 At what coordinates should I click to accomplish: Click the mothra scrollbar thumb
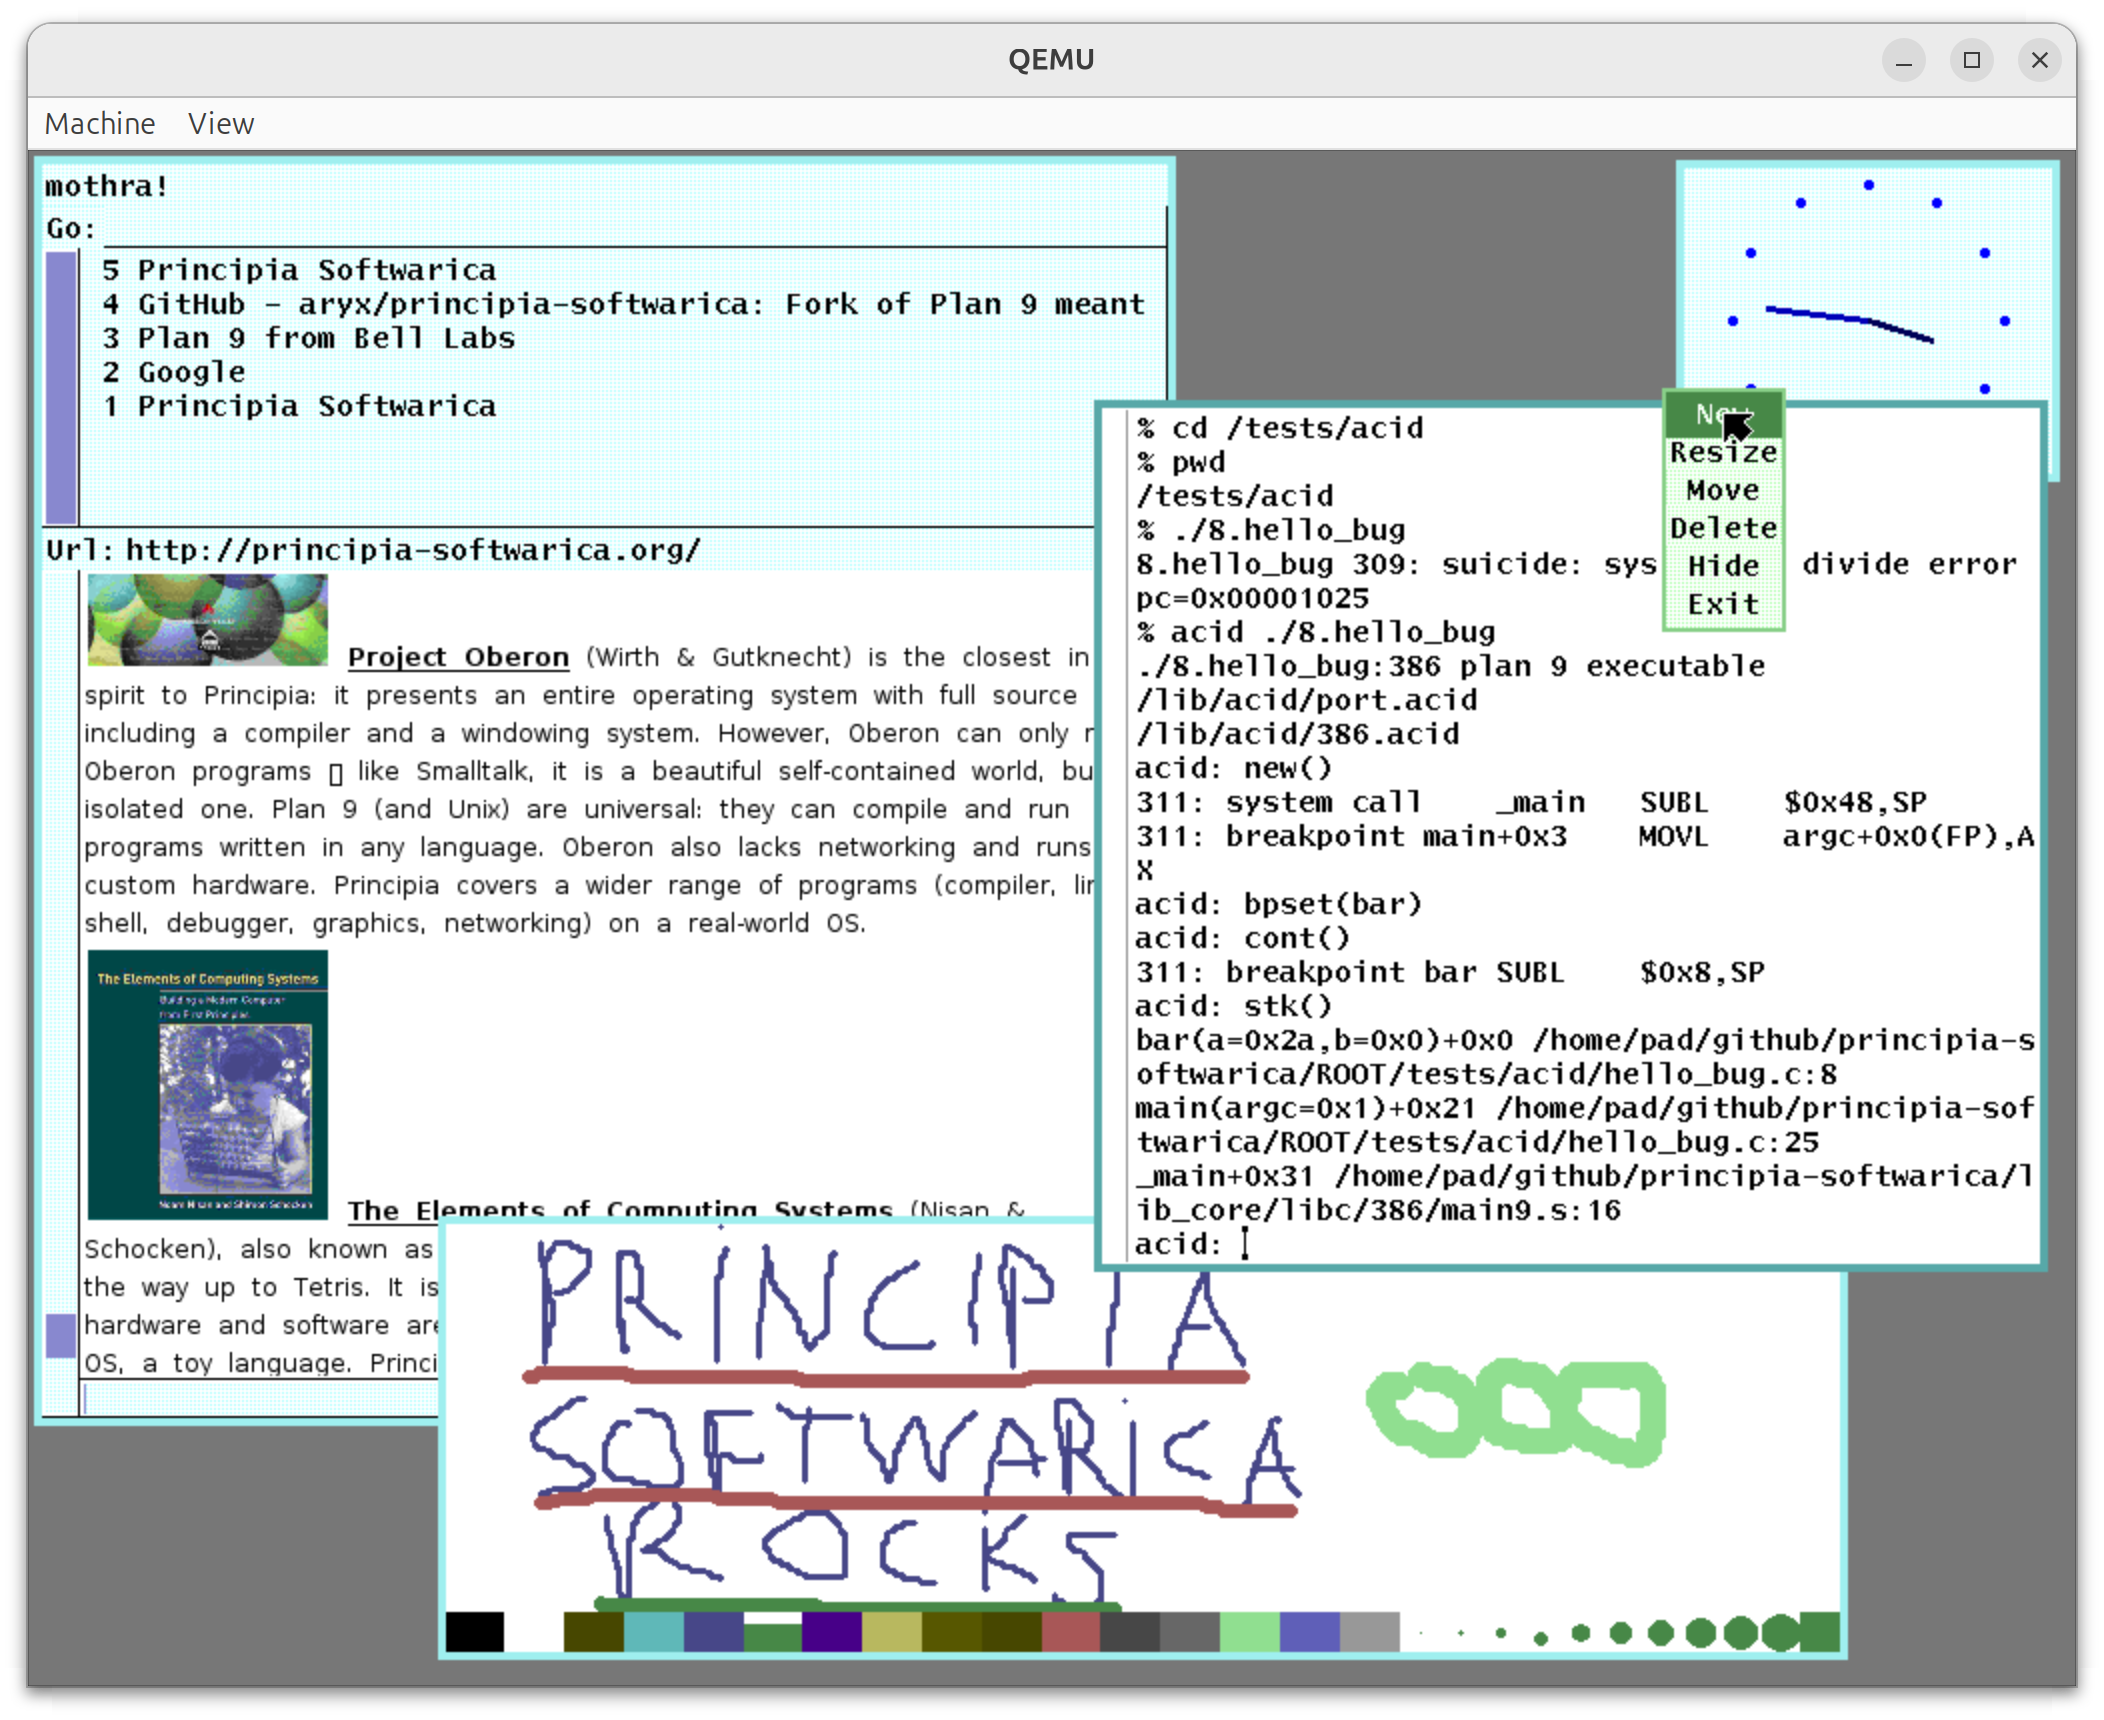60,387
